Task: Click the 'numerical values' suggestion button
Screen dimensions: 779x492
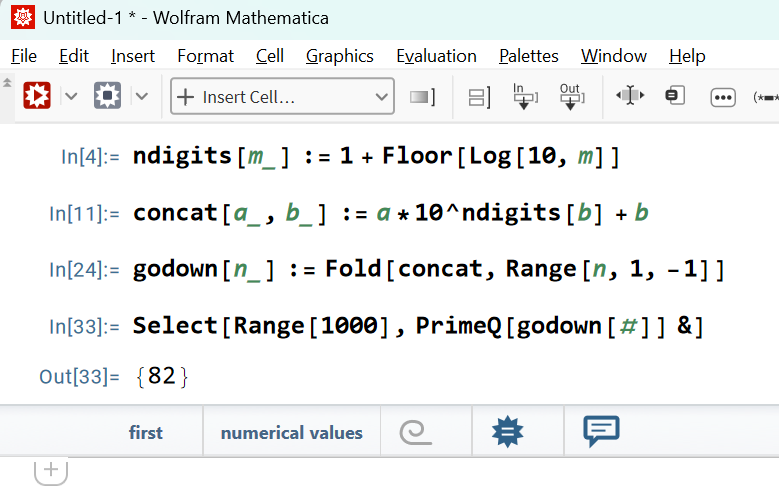Action: (x=292, y=432)
